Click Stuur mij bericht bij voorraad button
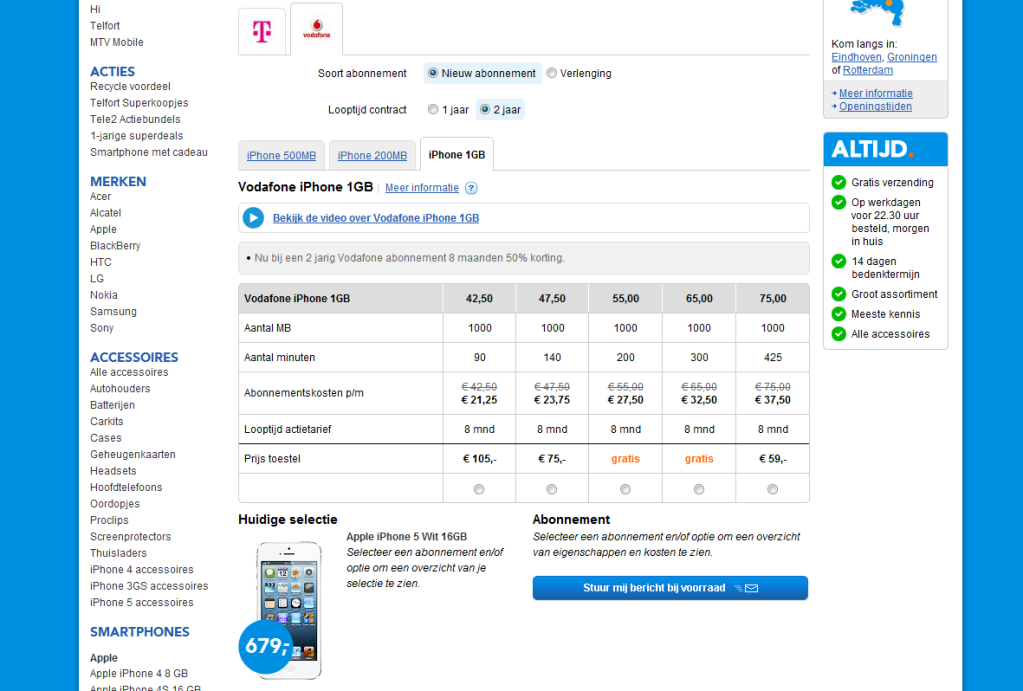 click(x=670, y=588)
